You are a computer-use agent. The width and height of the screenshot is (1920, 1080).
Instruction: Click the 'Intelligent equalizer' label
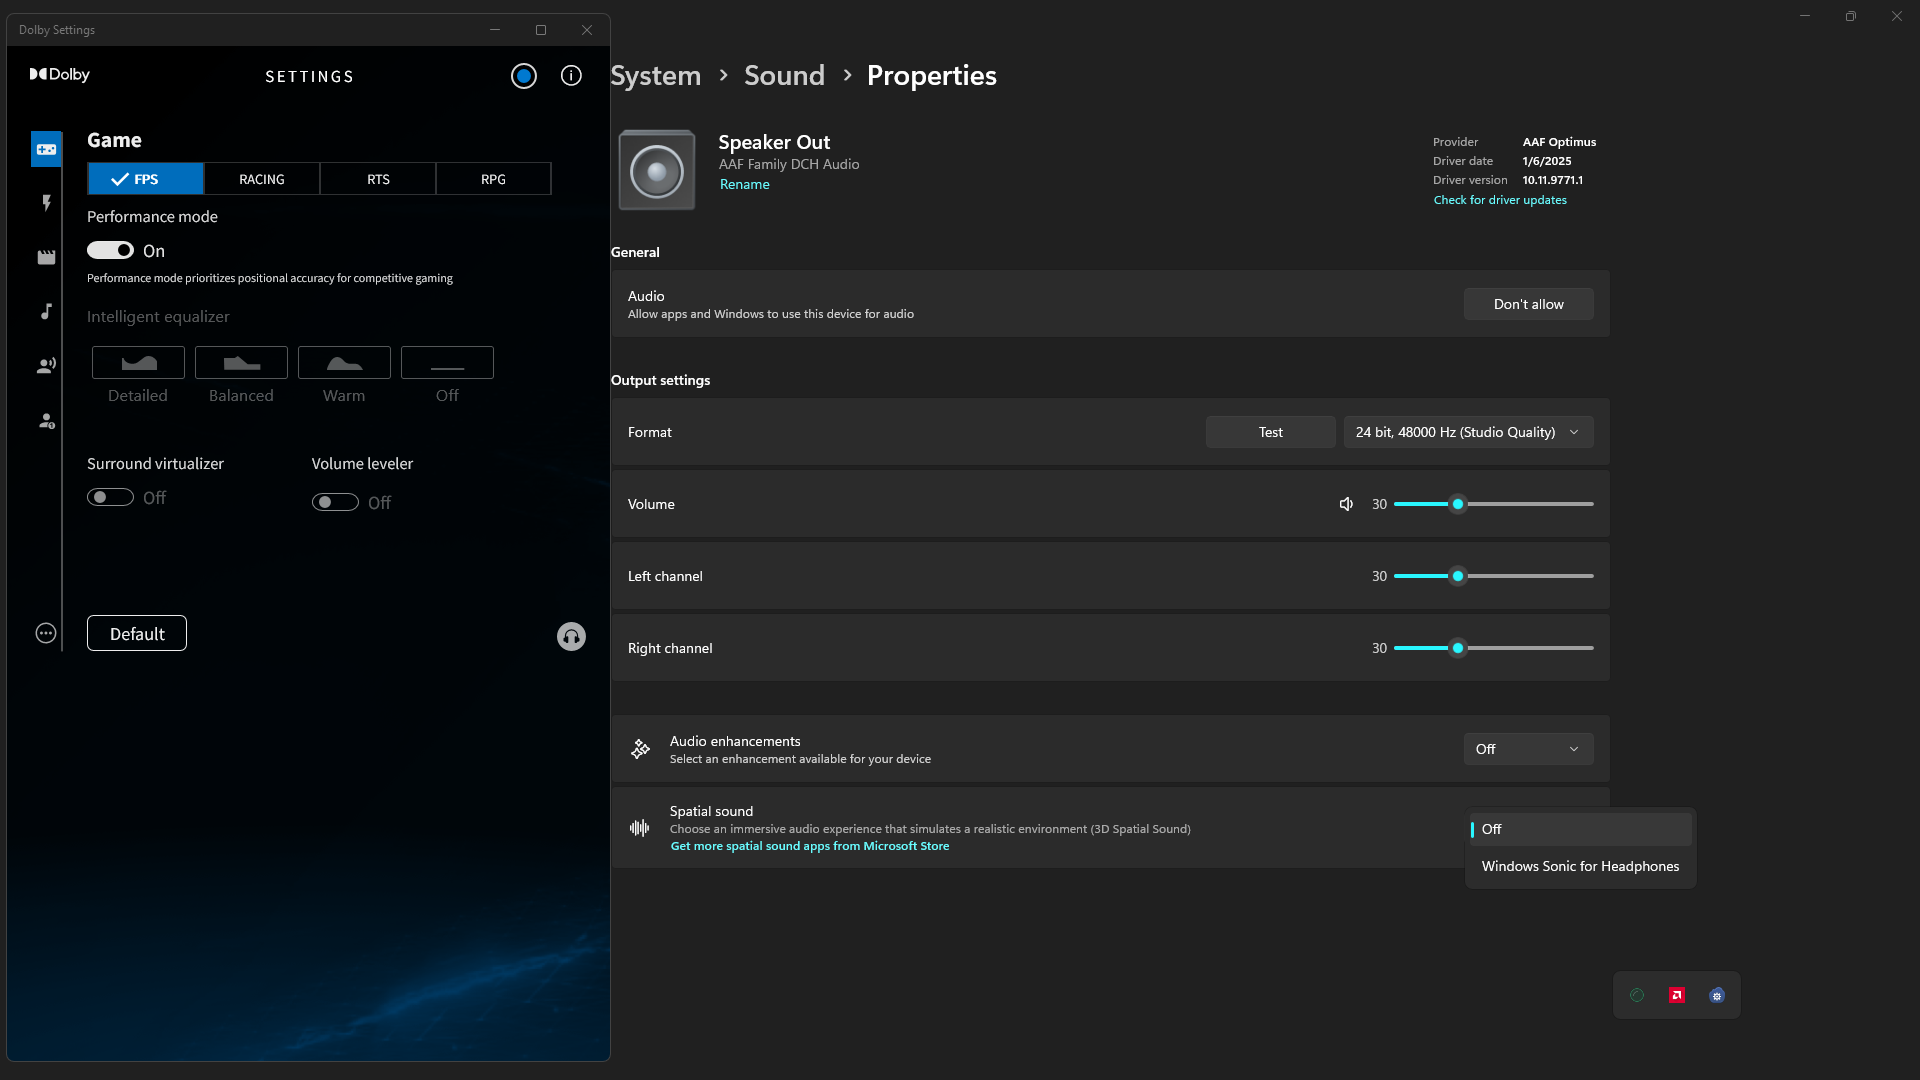click(158, 316)
